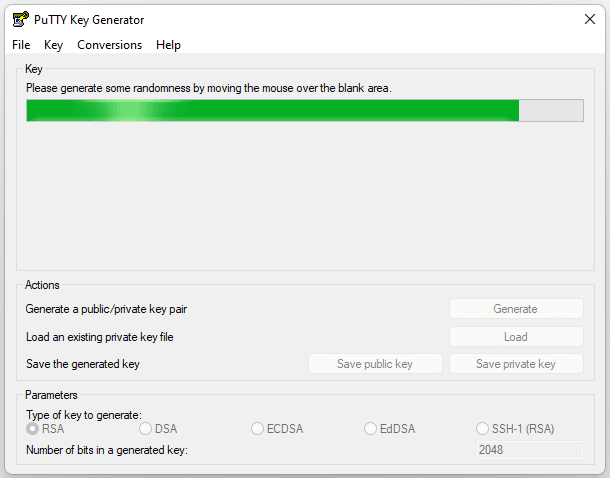Click the Load button for existing key
This screenshot has width=610, height=478.
pyautogui.click(x=516, y=336)
